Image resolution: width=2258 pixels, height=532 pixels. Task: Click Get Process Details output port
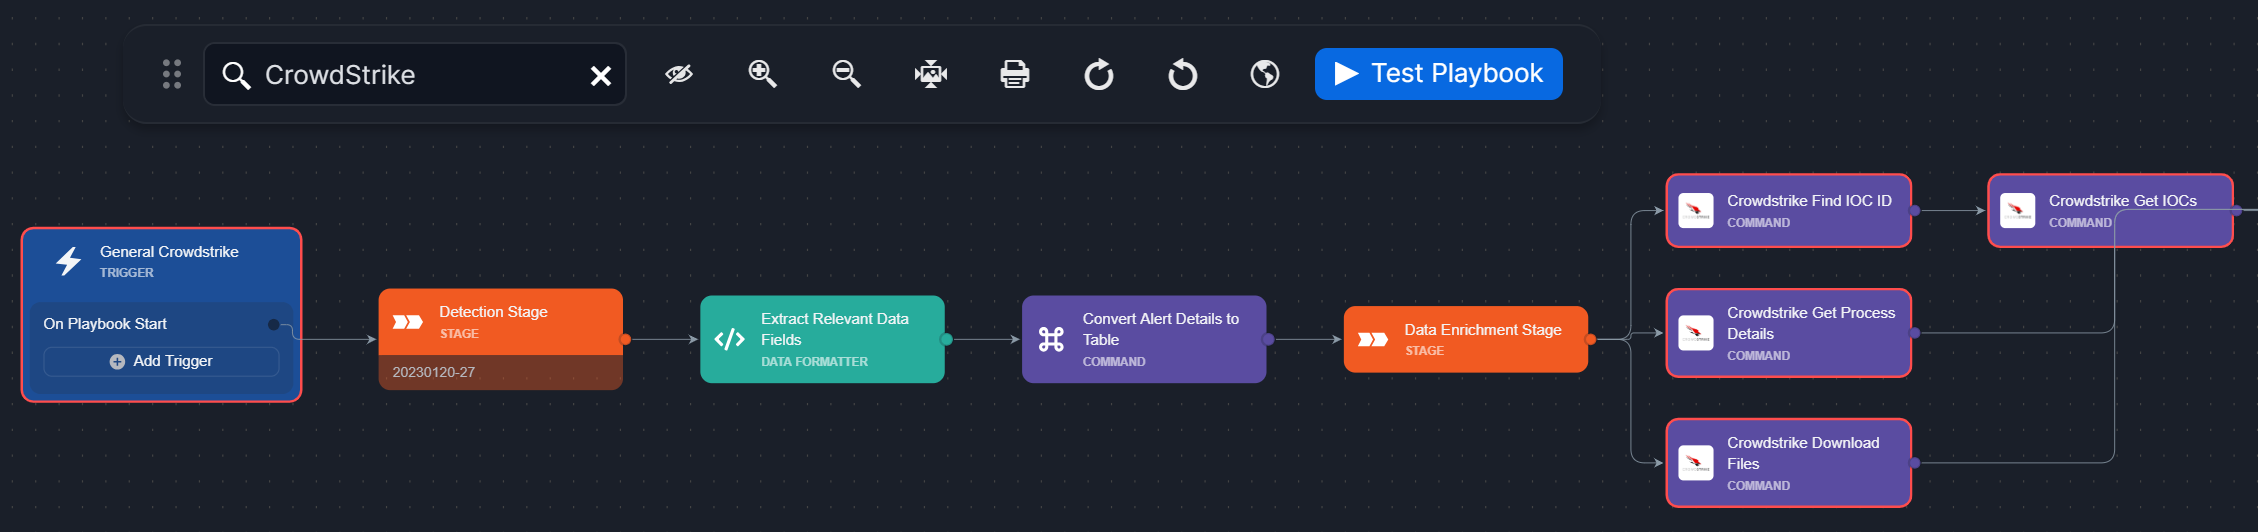(x=1914, y=333)
